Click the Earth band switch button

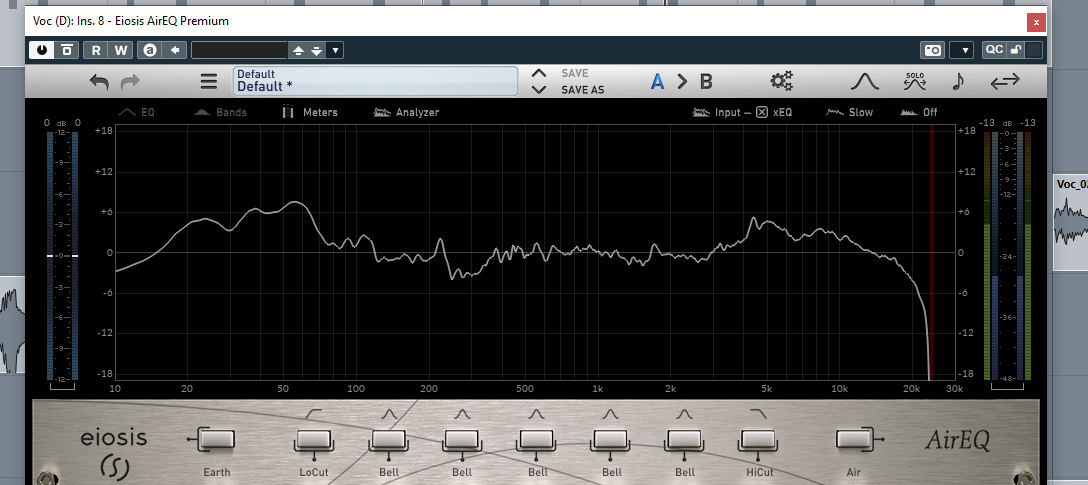click(x=216, y=439)
